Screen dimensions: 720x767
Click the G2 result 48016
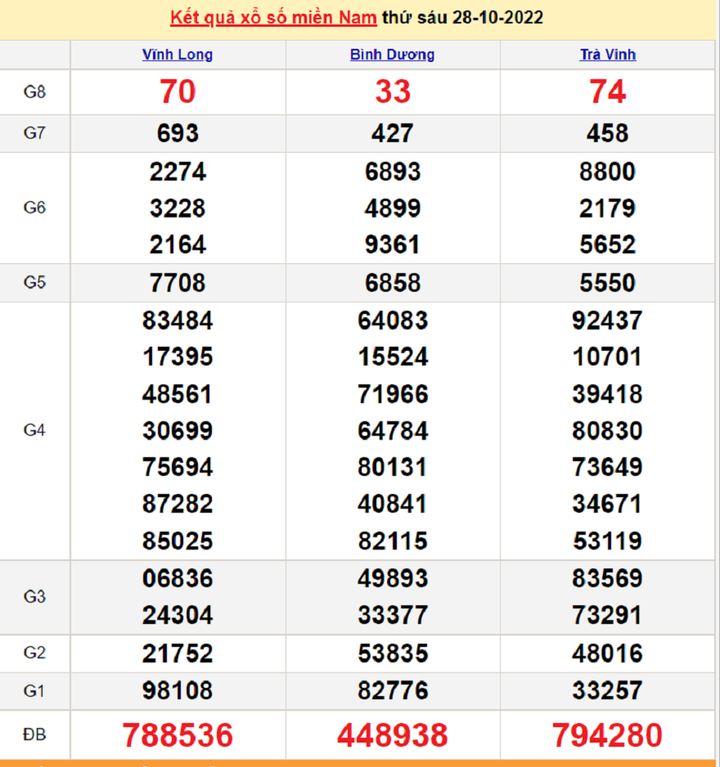tap(607, 653)
